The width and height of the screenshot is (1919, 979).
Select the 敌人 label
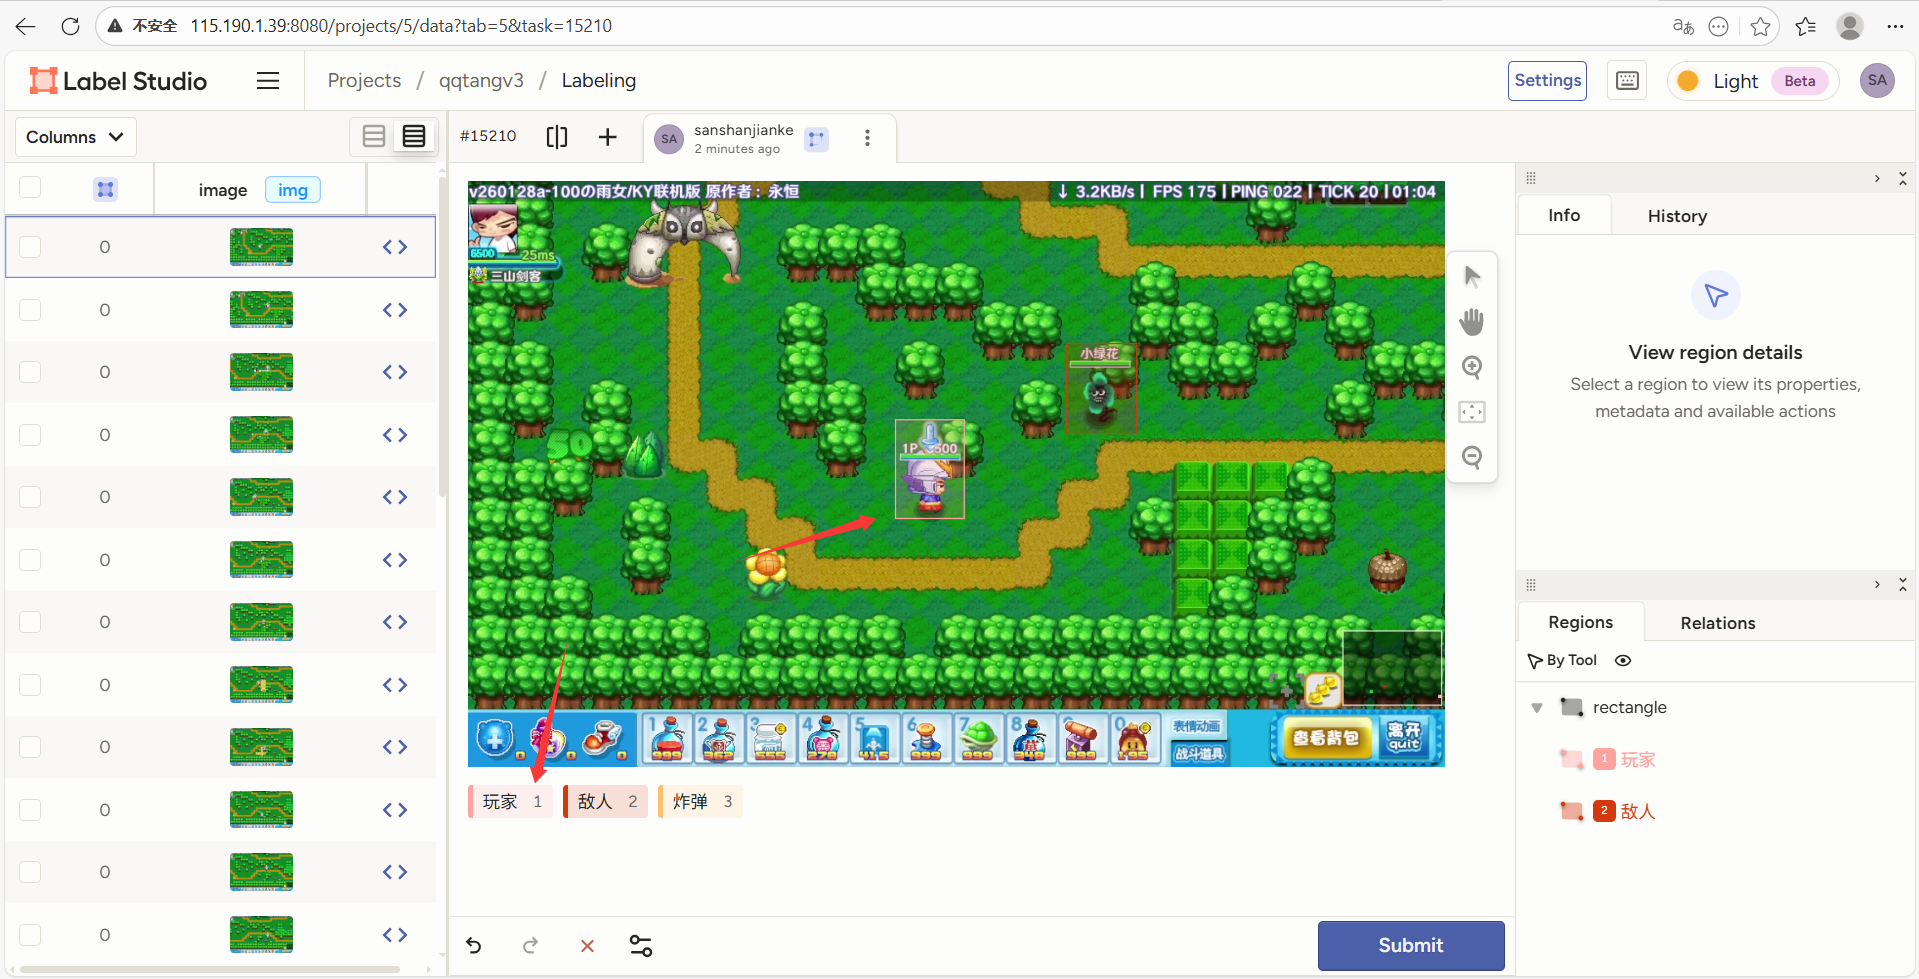click(x=605, y=801)
